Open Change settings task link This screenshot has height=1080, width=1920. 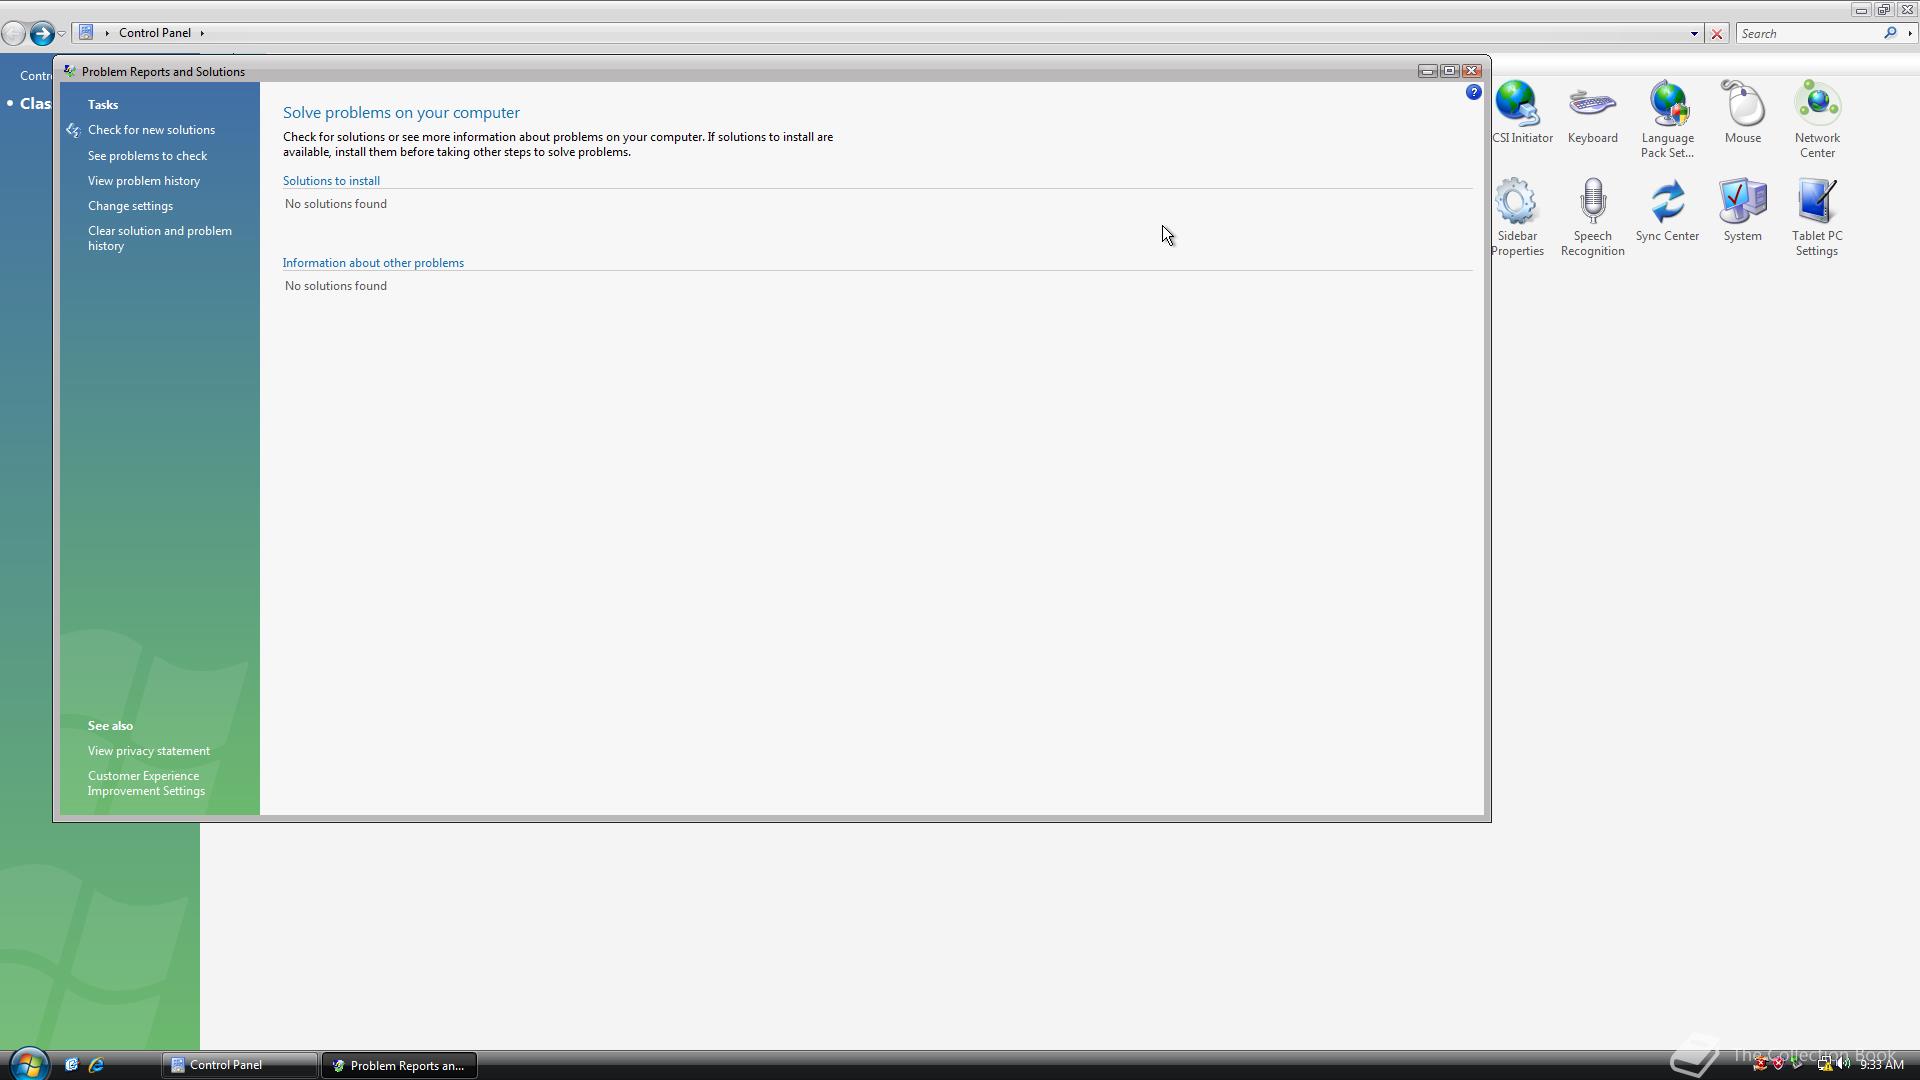coord(130,206)
